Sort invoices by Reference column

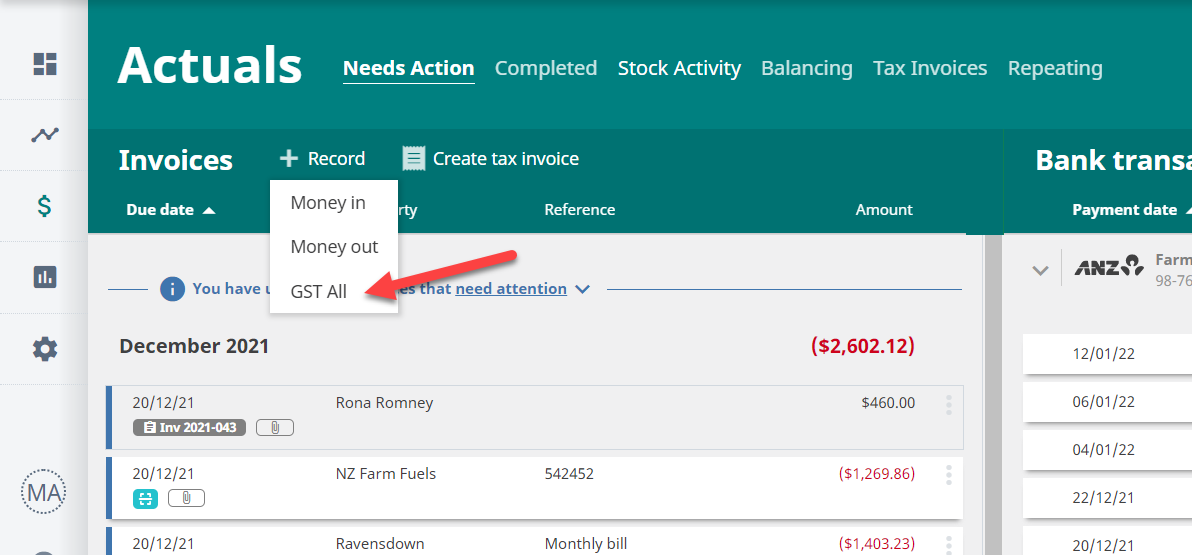tap(579, 210)
